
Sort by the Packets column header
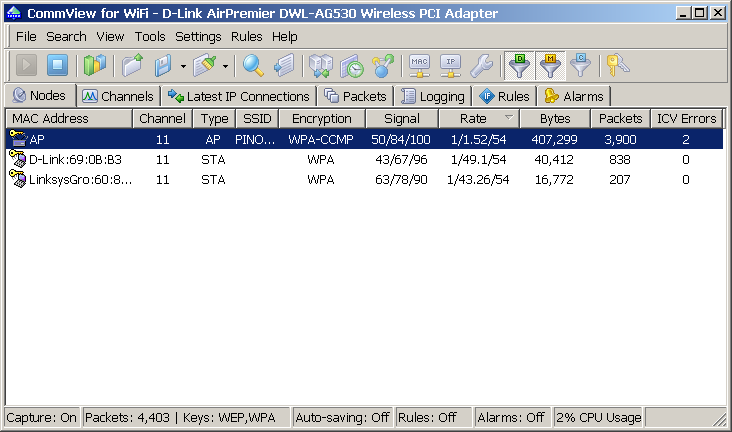point(621,119)
